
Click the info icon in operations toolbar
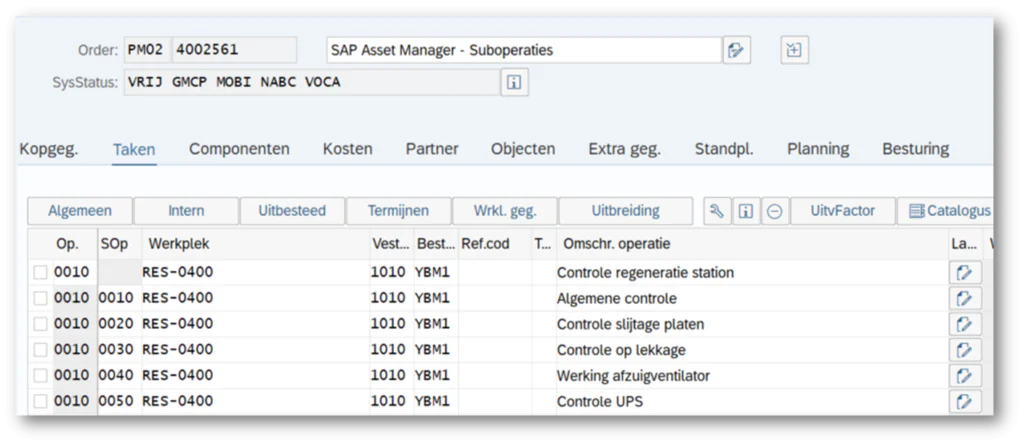[x=746, y=211]
